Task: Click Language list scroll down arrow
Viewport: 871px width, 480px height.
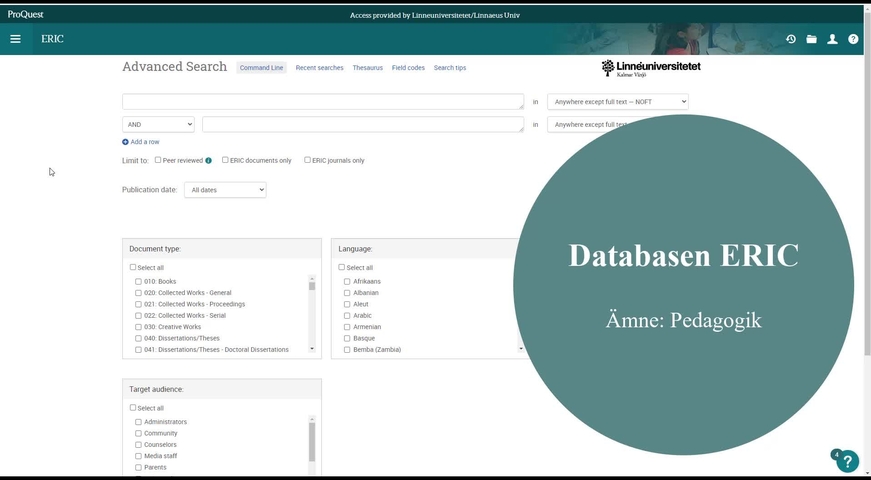Action: coord(521,349)
